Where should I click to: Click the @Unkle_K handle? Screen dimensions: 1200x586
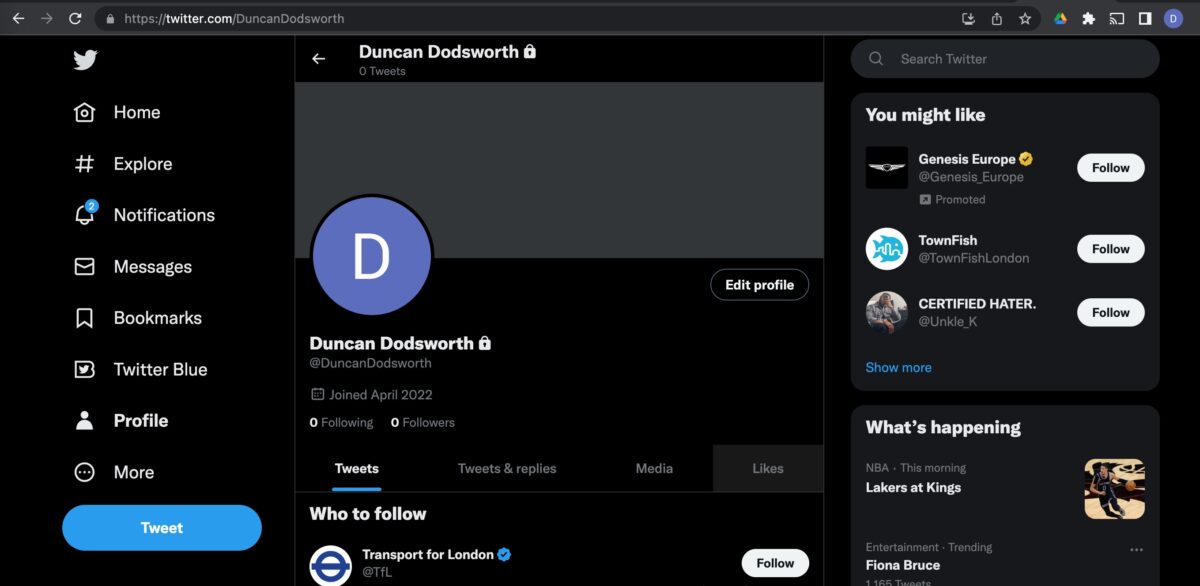[948, 321]
